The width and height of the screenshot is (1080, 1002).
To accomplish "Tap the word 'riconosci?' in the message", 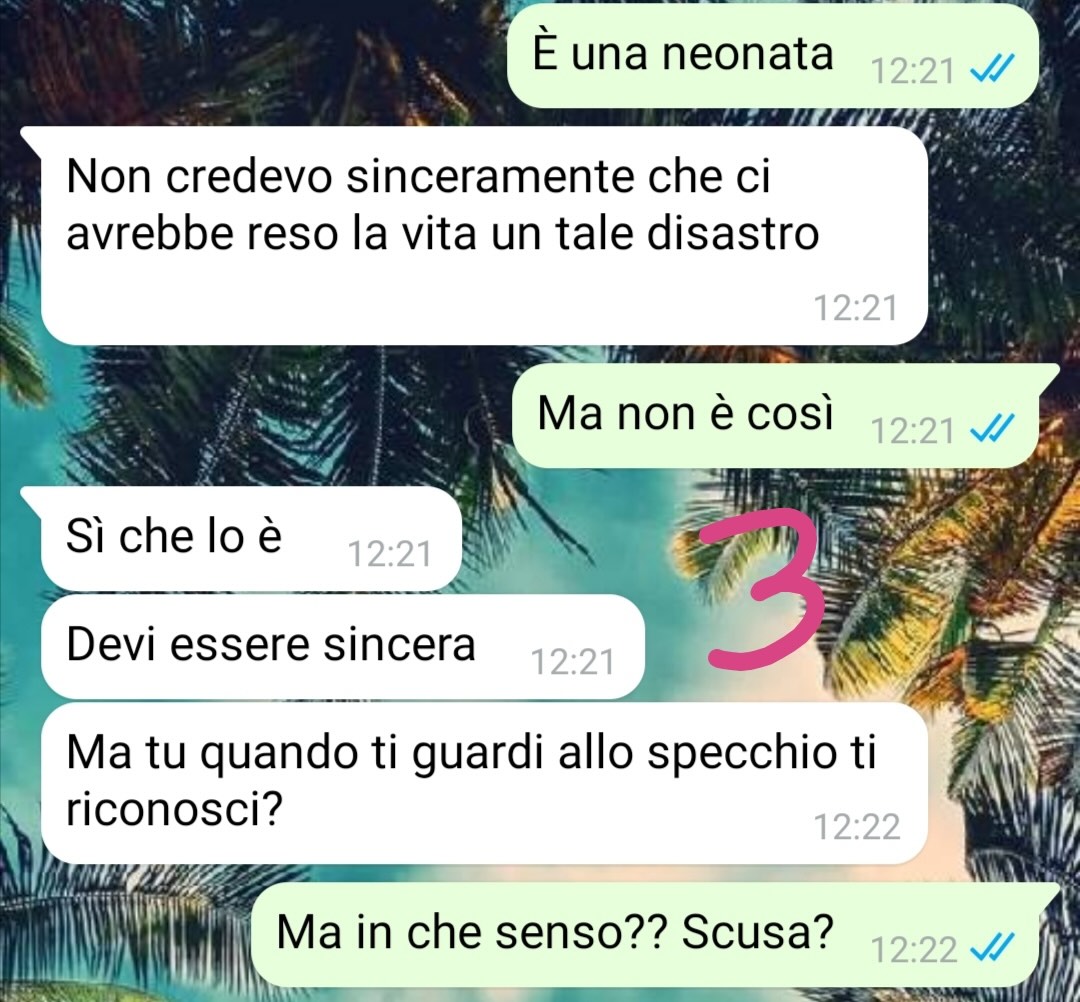I will point(174,808).
